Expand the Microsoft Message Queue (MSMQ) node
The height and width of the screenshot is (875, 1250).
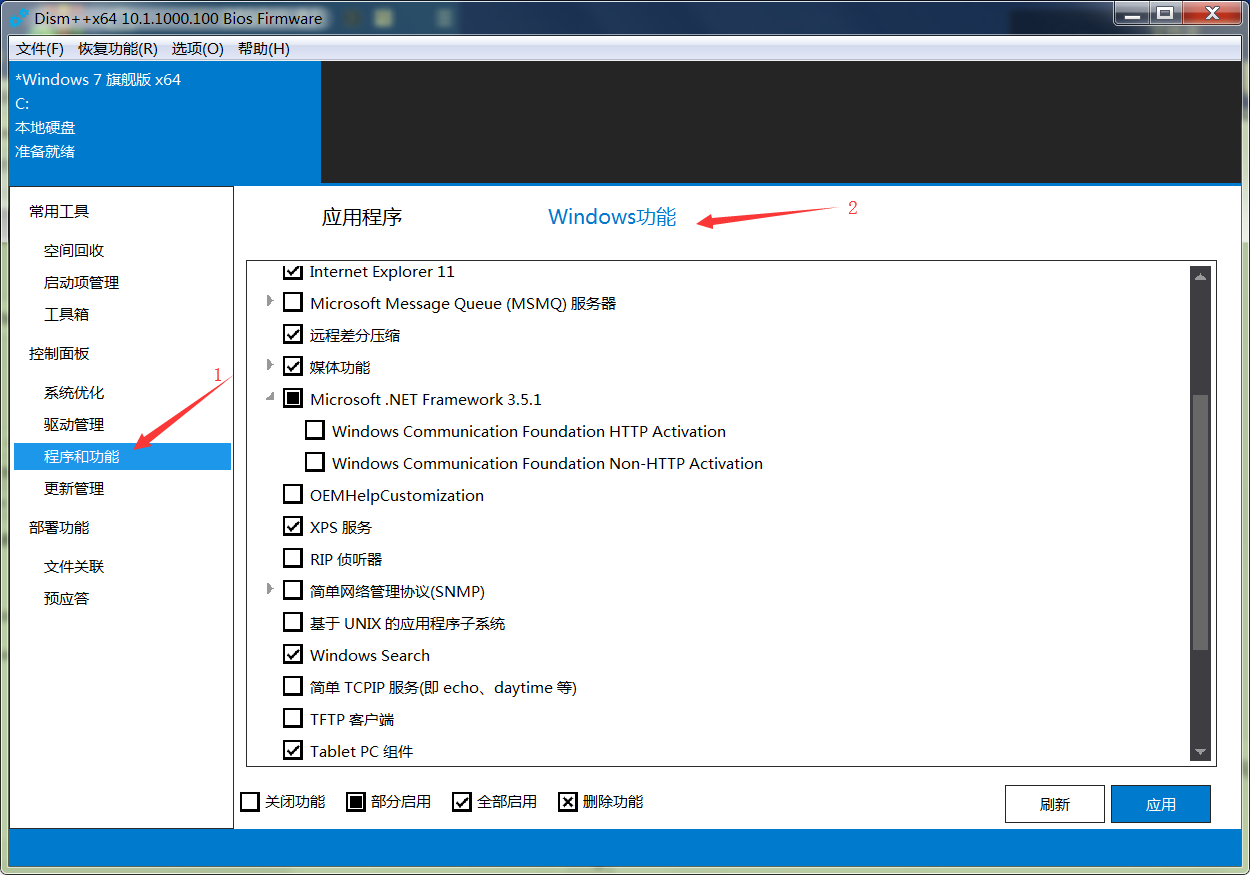click(x=270, y=301)
